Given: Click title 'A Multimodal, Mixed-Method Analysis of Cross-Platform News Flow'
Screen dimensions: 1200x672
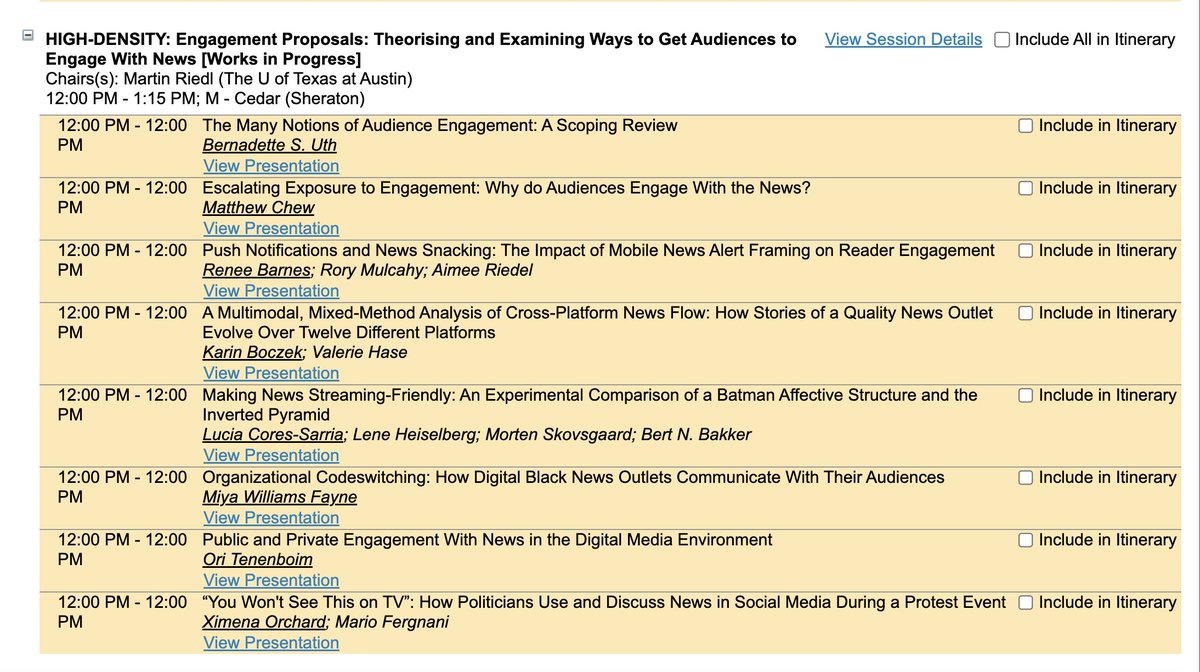Looking at the screenshot, I should pos(598,322).
